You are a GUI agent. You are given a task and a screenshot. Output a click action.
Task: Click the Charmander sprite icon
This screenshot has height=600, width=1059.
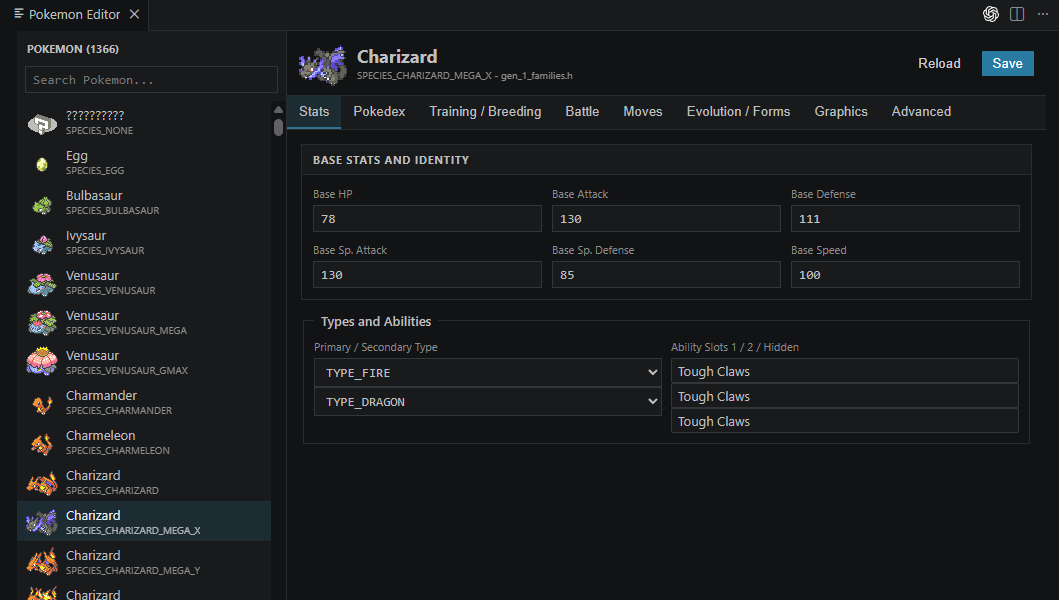click(x=42, y=403)
